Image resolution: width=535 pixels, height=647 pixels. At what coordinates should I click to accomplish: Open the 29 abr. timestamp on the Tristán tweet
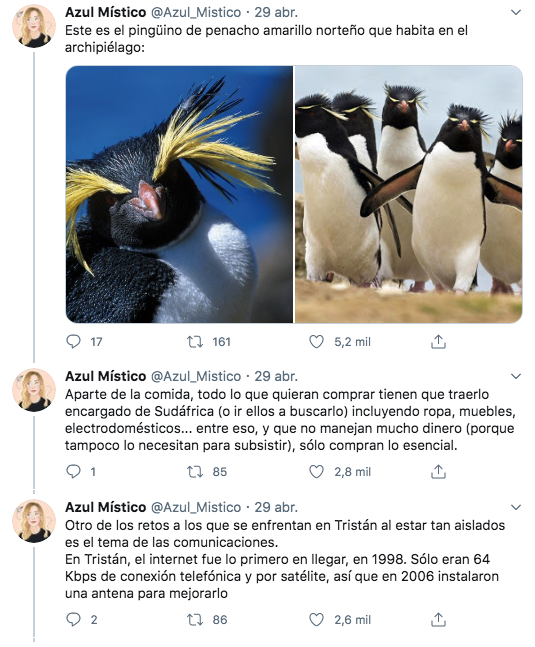pos(276,507)
